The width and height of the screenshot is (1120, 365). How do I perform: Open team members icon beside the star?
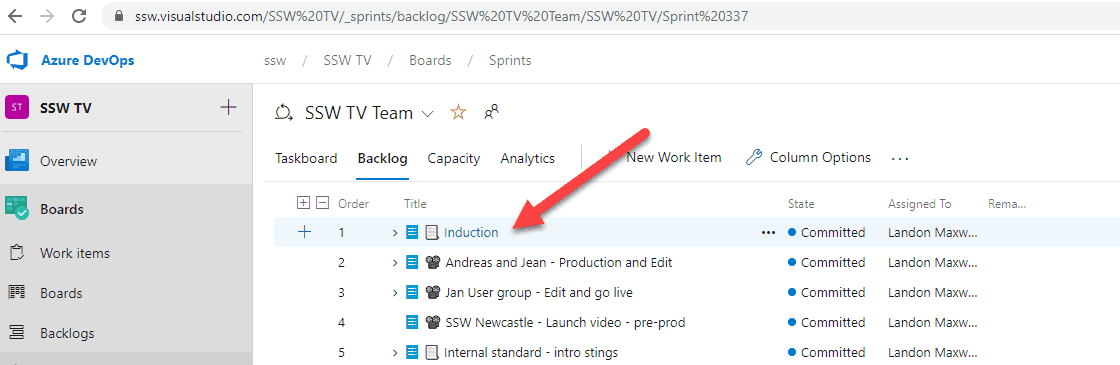tap(491, 112)
